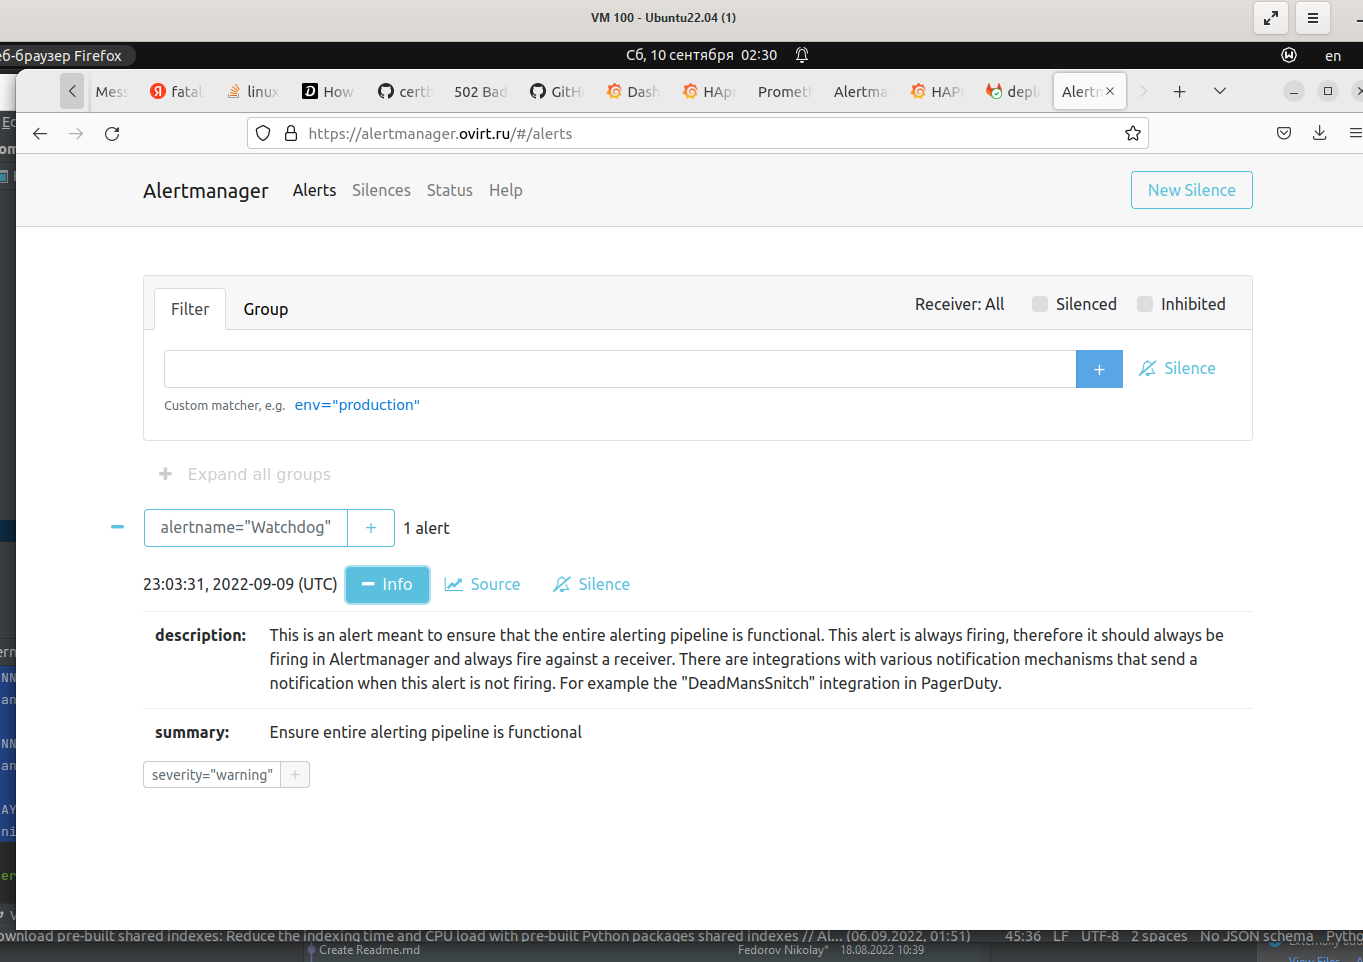The height and width of the screenshot is (962, 1363).
Task: Open the clock date menu
Action: tap(701, 55)
